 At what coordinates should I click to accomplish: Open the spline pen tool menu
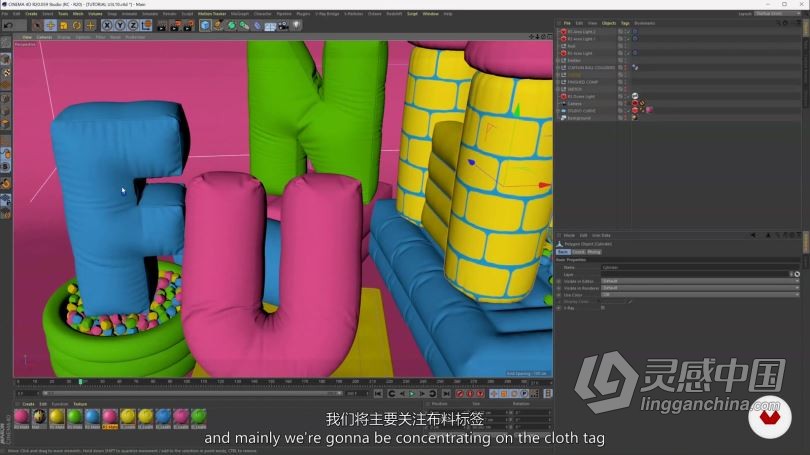pos(219,25)
